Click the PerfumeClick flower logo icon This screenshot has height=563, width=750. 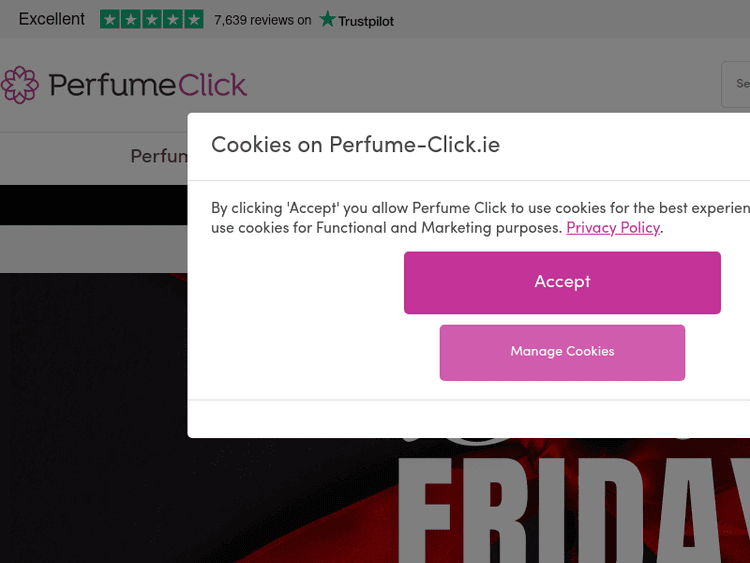(x=19, y=85)
